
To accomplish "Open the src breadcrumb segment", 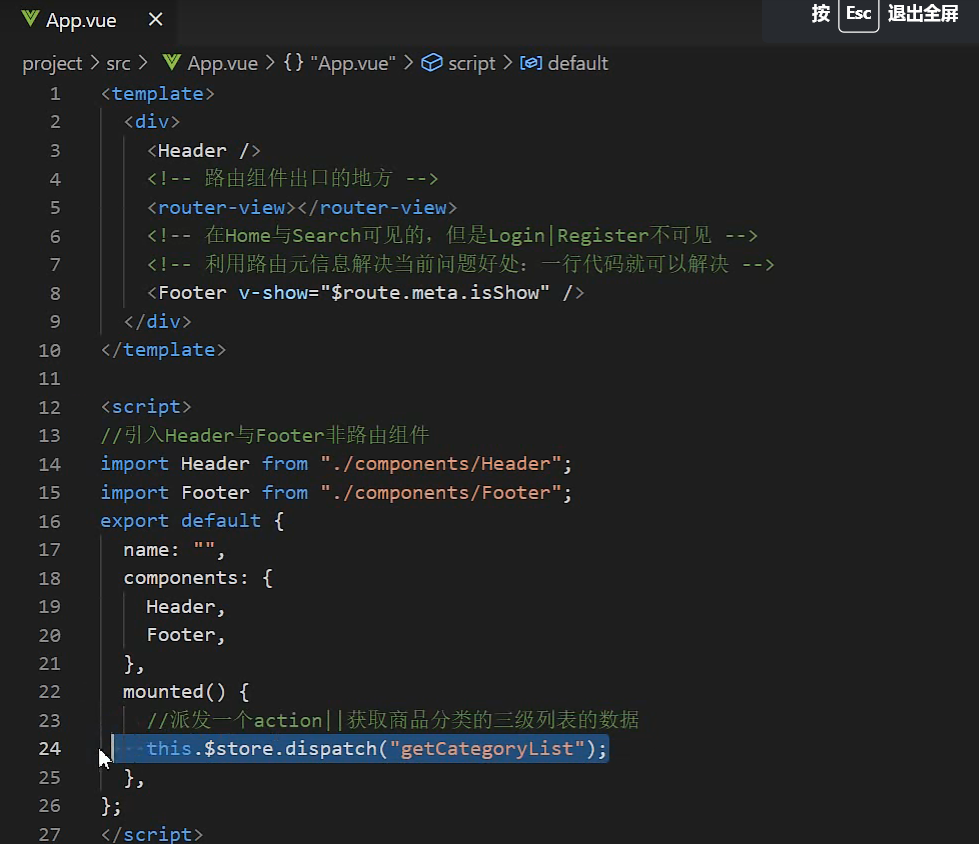I will point(118,63).
